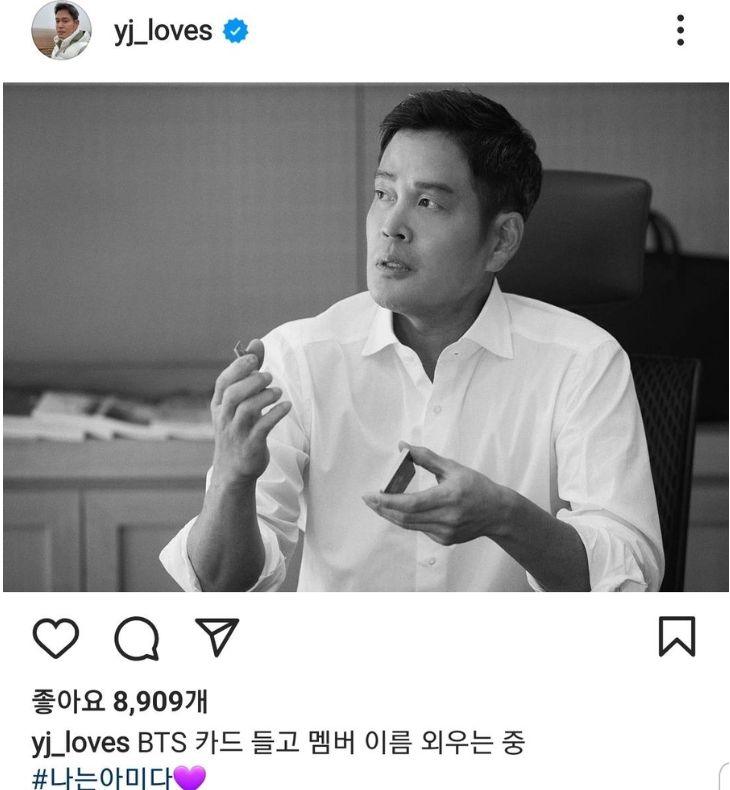Image resolution: width=730 pixels, height=790 pixels.
Task: Share post using the paper plane icon
Action: 217,636
